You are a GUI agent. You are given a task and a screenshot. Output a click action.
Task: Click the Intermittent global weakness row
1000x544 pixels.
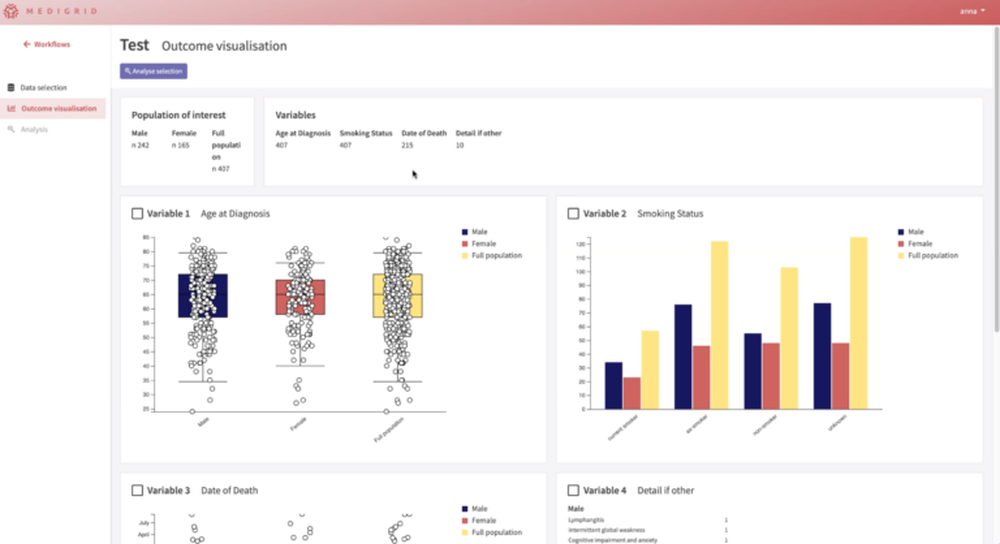click(x=647, y=530)
